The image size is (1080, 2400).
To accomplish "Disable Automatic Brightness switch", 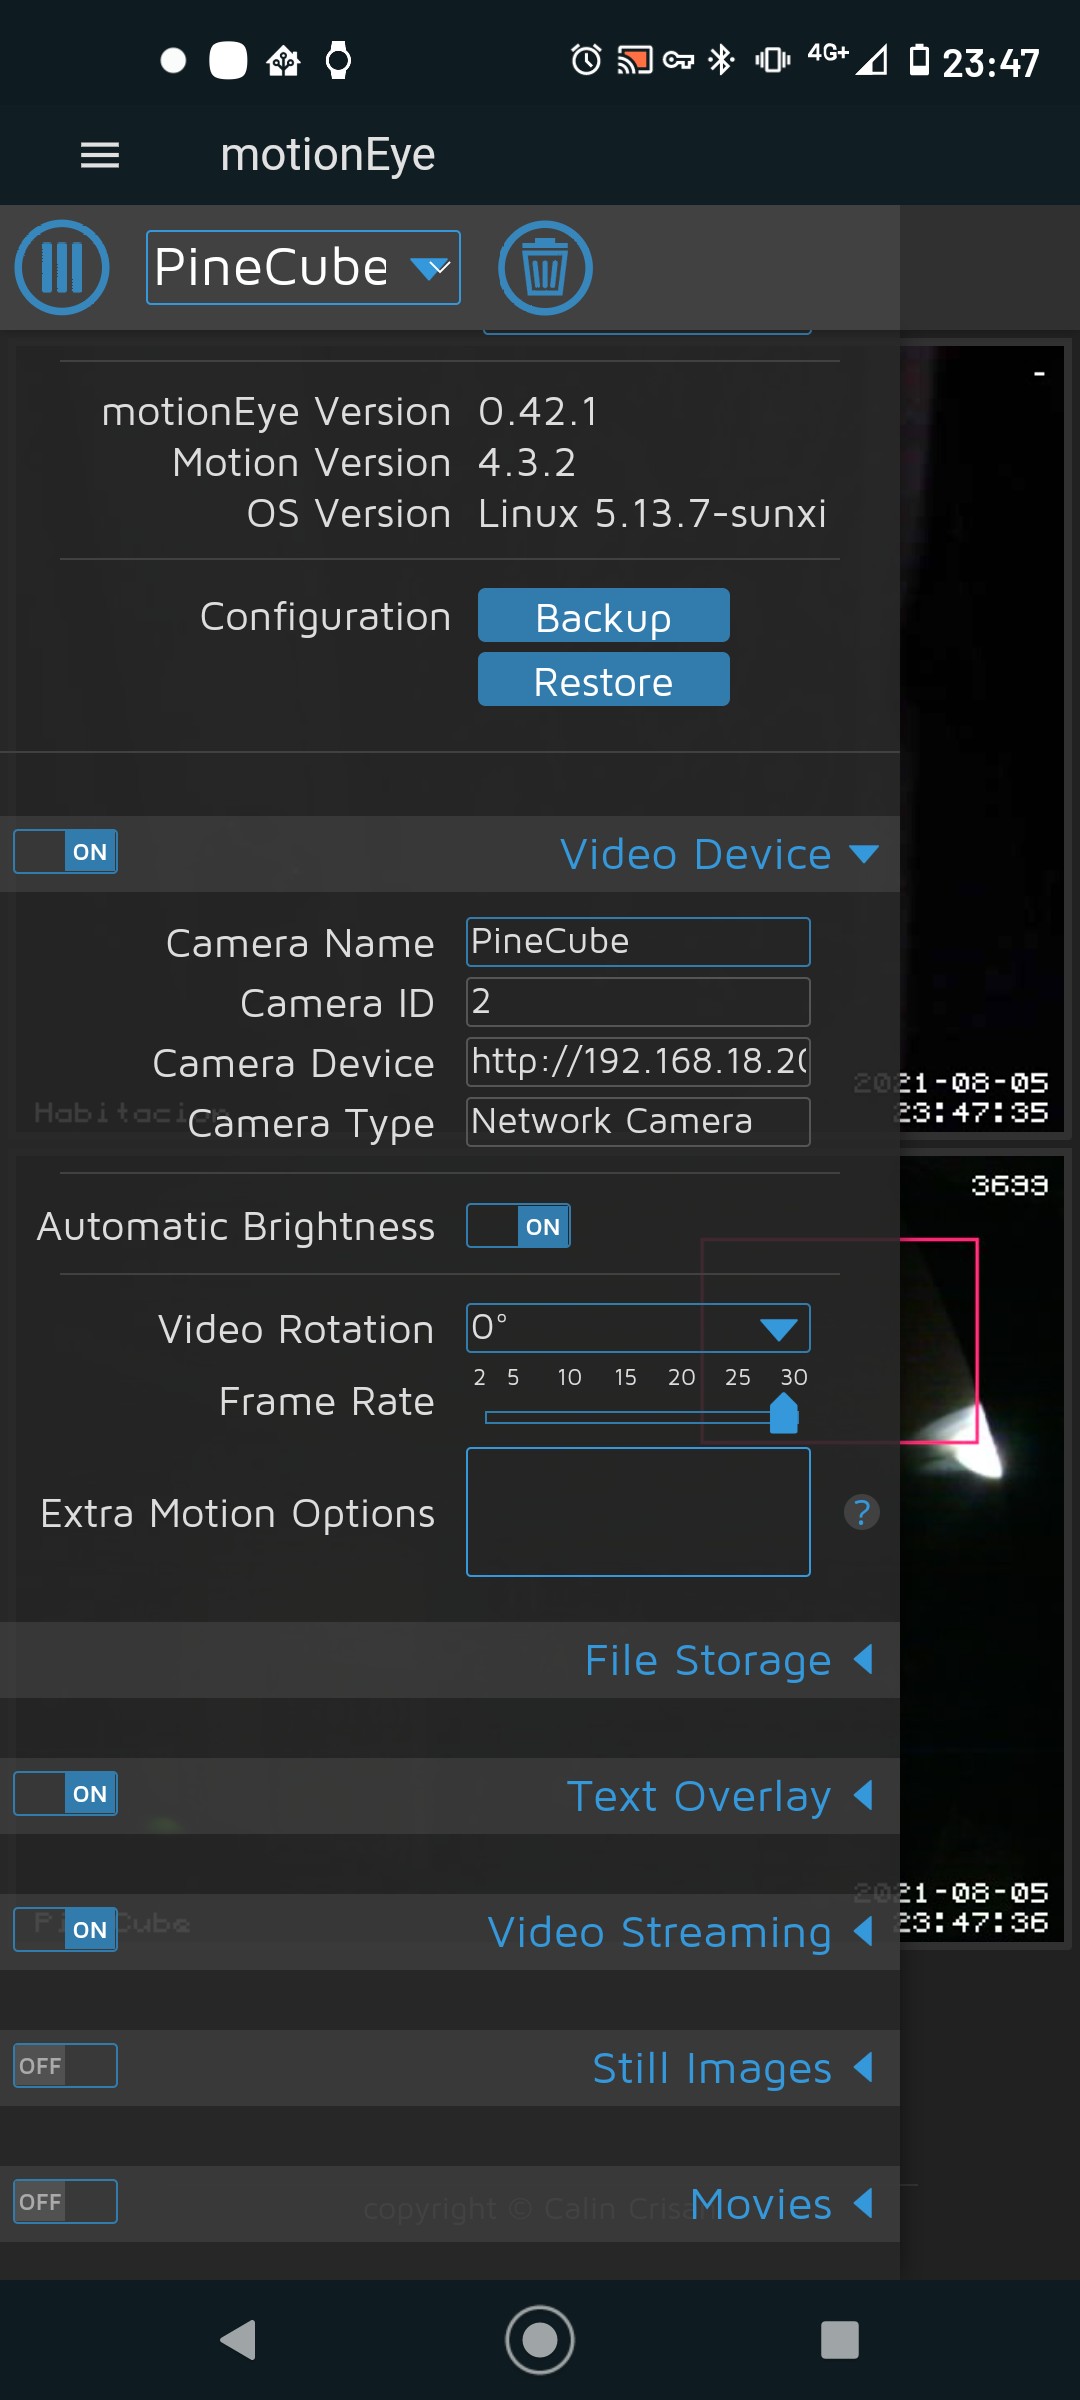I will coord(518,1226).
